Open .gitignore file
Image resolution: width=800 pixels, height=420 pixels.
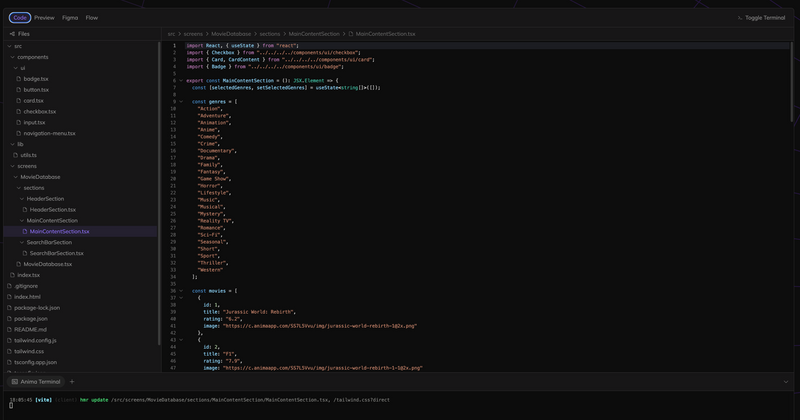point(26,286)
